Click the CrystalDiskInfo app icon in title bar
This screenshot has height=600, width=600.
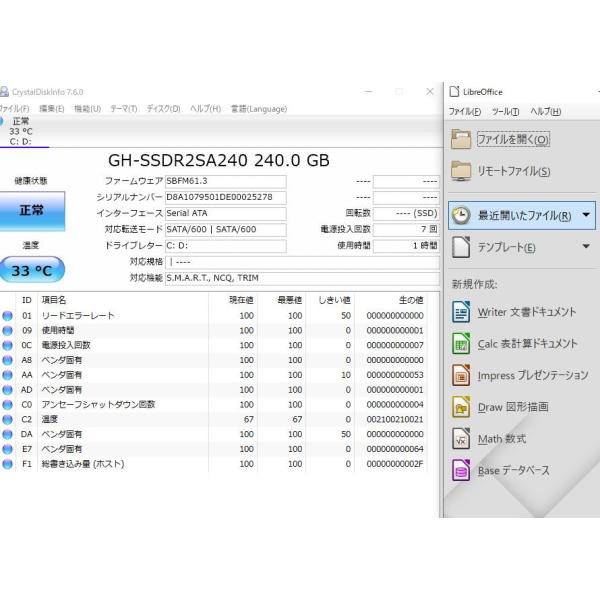(4, 92)
